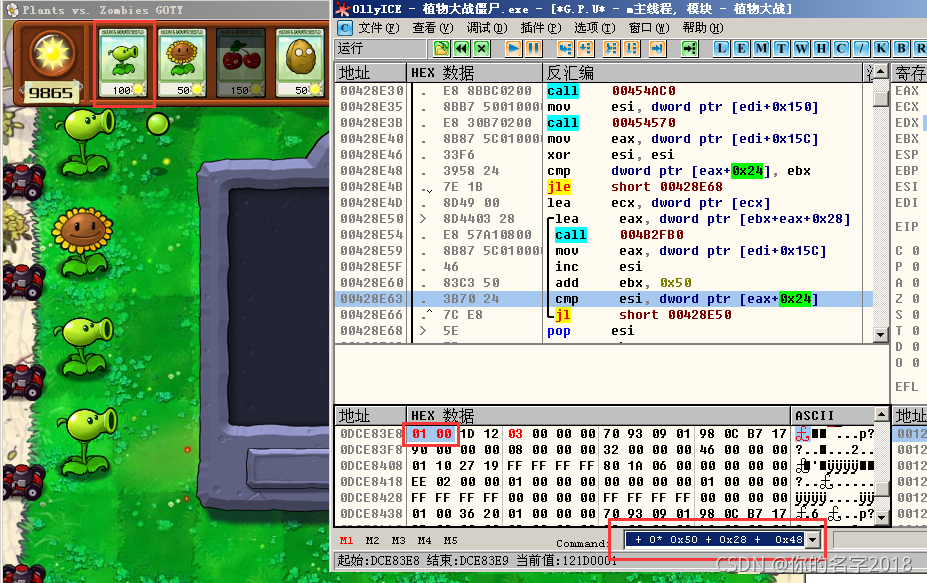This screenshot has height=583, width=927.
Task: Open a file with the toolbar Open icon
Action: click(x=441, y=48)
